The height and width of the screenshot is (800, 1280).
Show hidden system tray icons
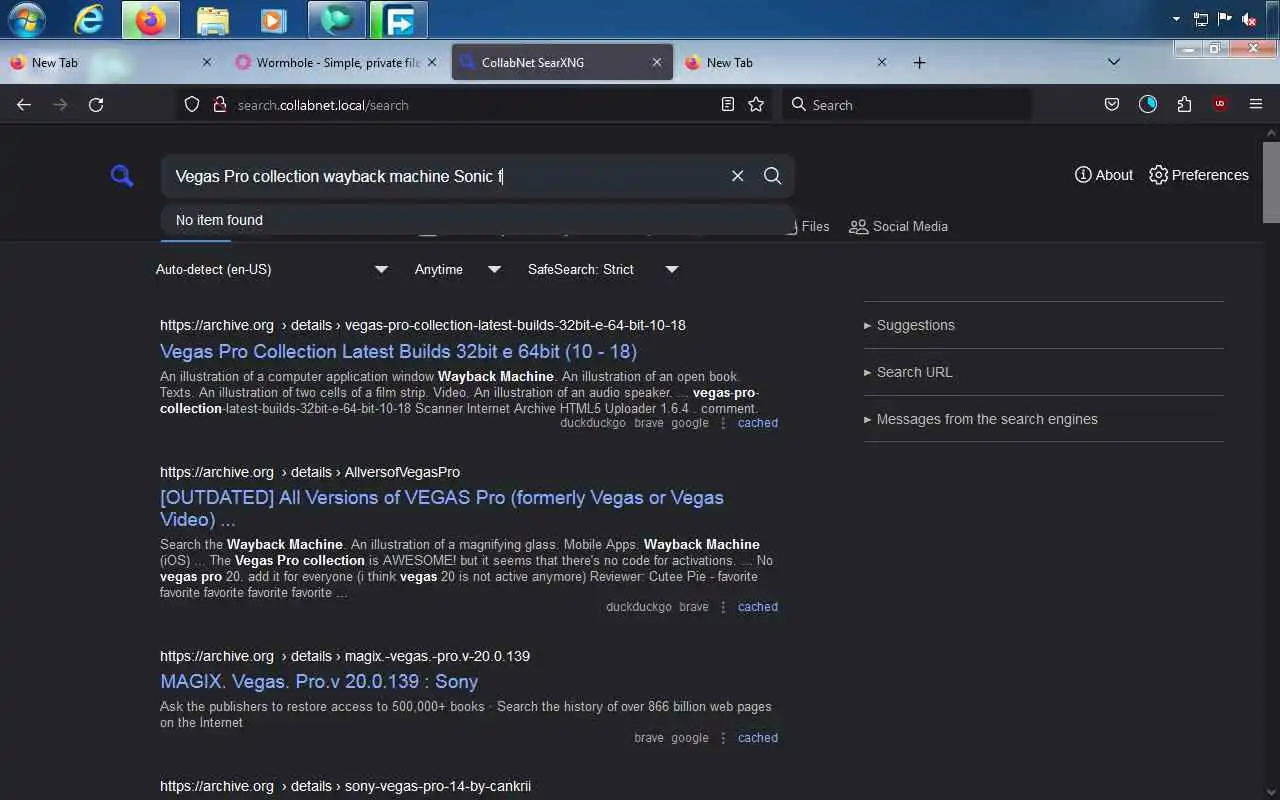(x=1176, y=19)
